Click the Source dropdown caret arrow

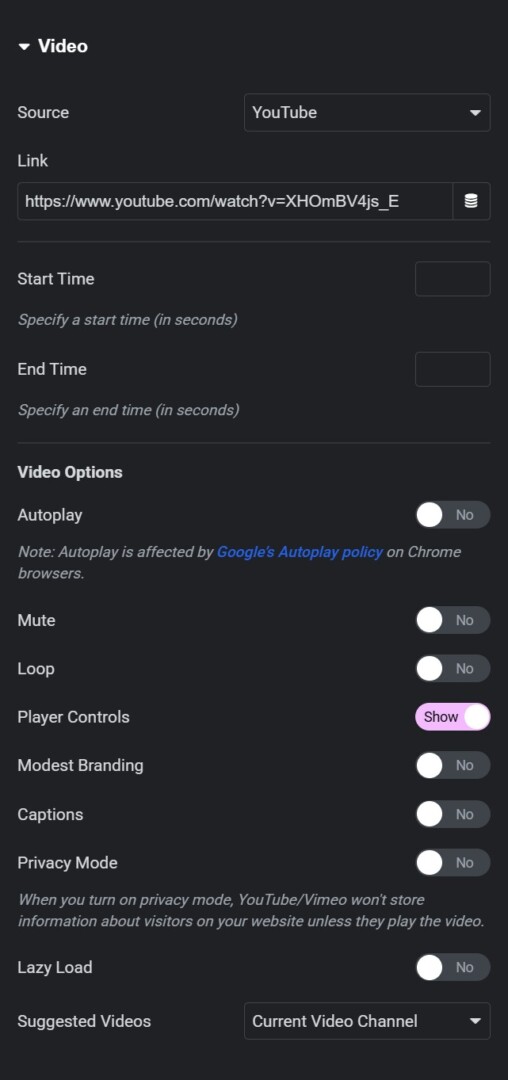tap(475, 113)
